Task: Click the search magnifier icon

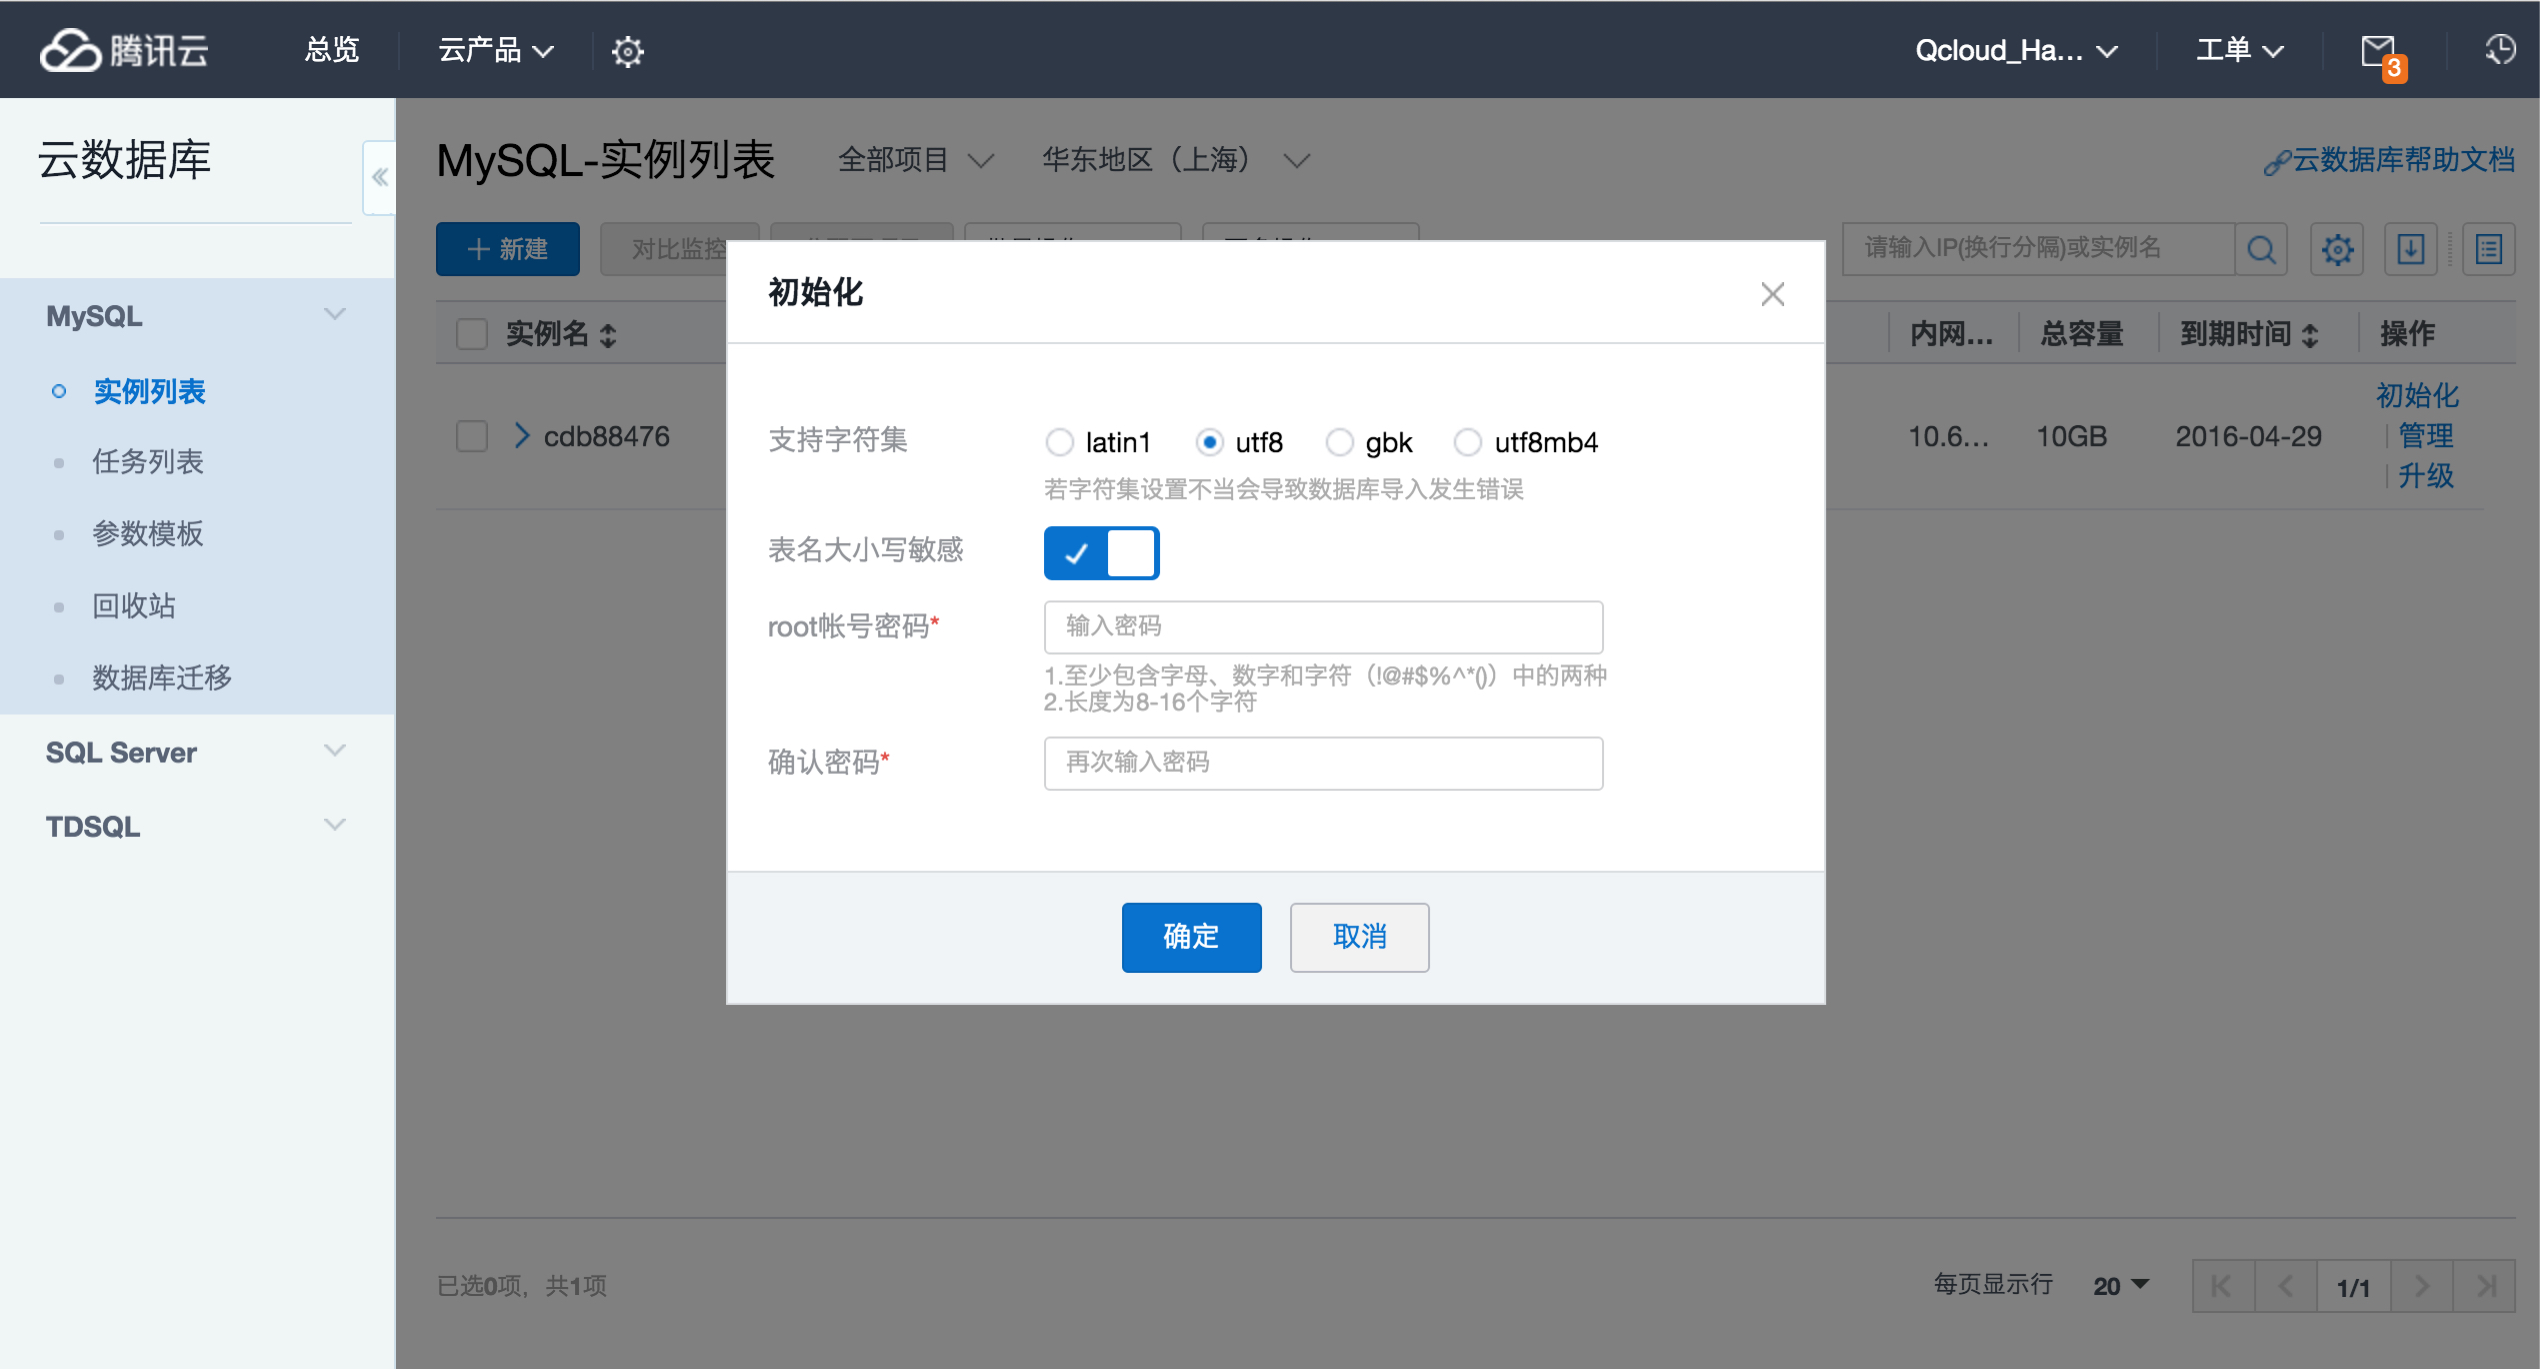Action: tap(2261, 249)
